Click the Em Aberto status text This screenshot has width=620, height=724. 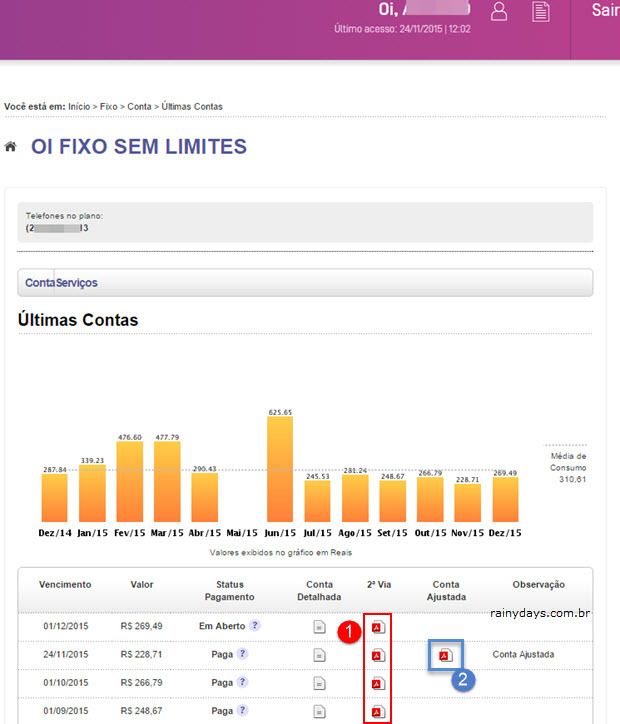[x=222, y=626]
